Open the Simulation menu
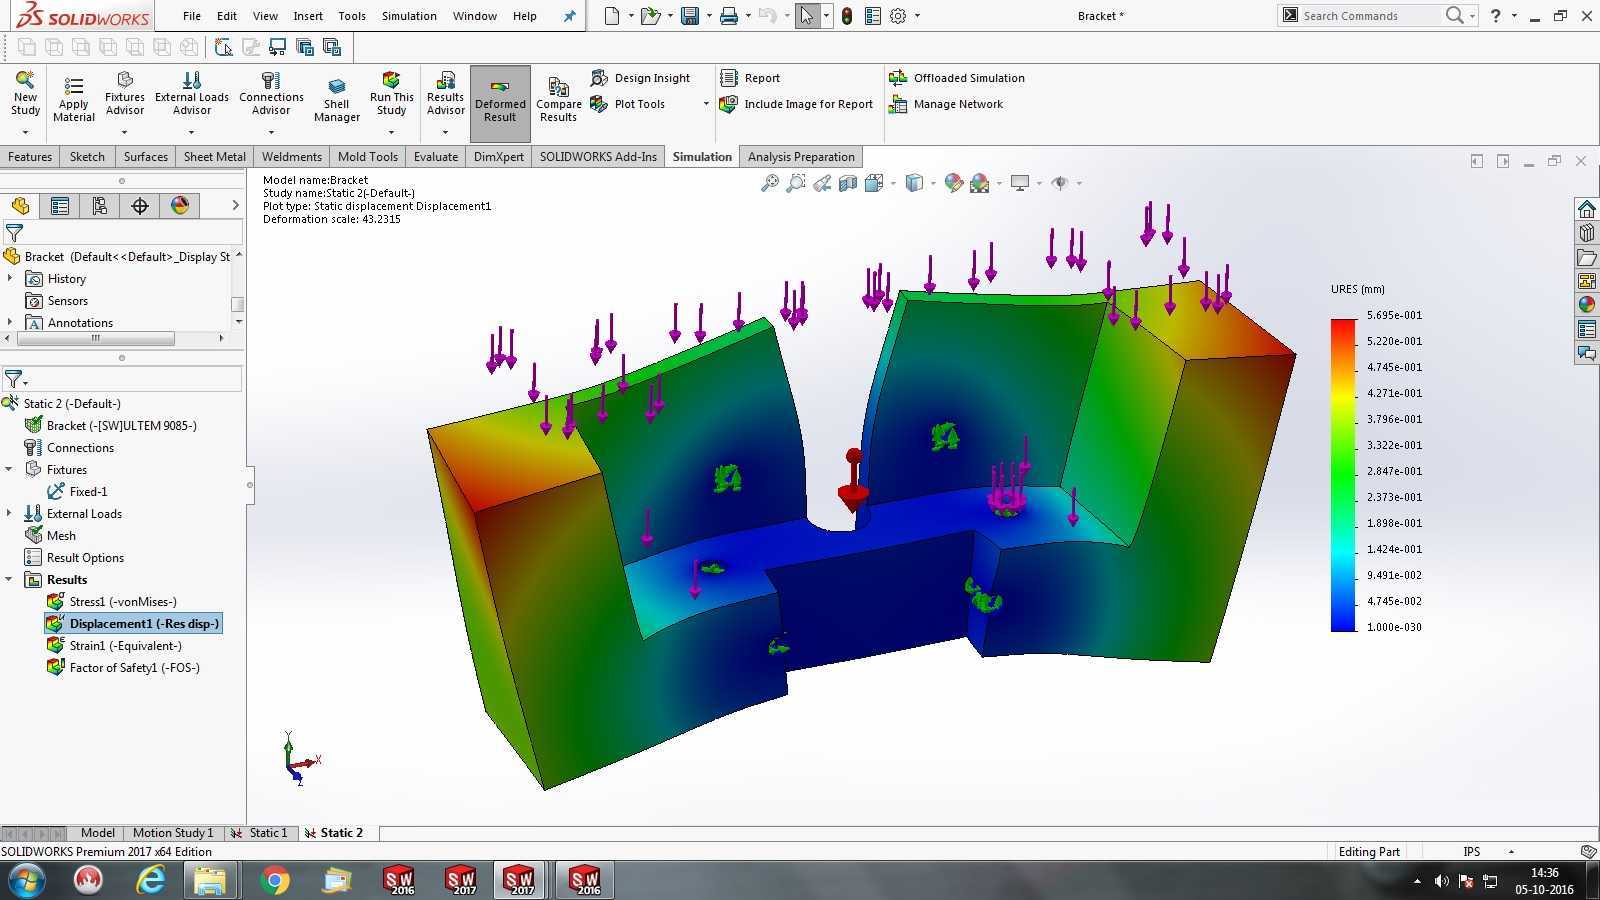Screen dimensions: 1600x900 click(x=409, y=16)
